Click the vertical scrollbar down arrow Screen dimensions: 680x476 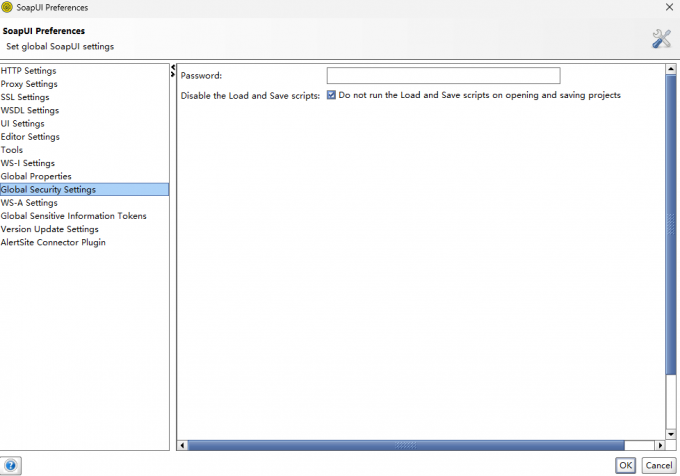pos(671,434)
